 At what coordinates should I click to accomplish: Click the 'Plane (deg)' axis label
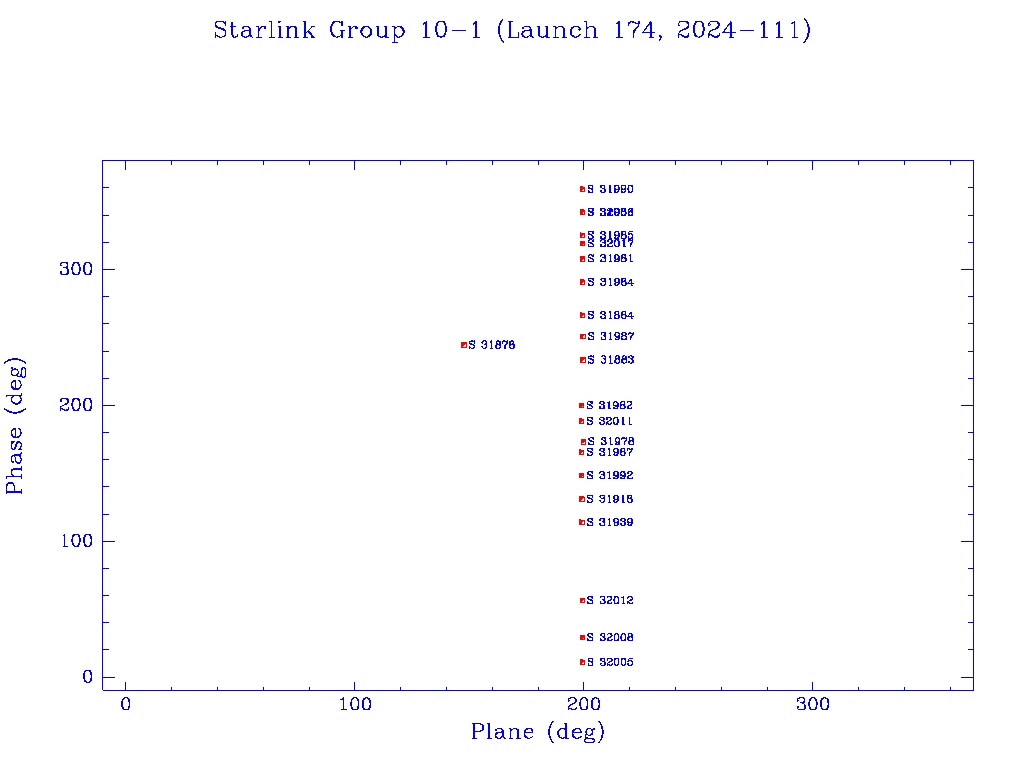(x=537, y=731)
